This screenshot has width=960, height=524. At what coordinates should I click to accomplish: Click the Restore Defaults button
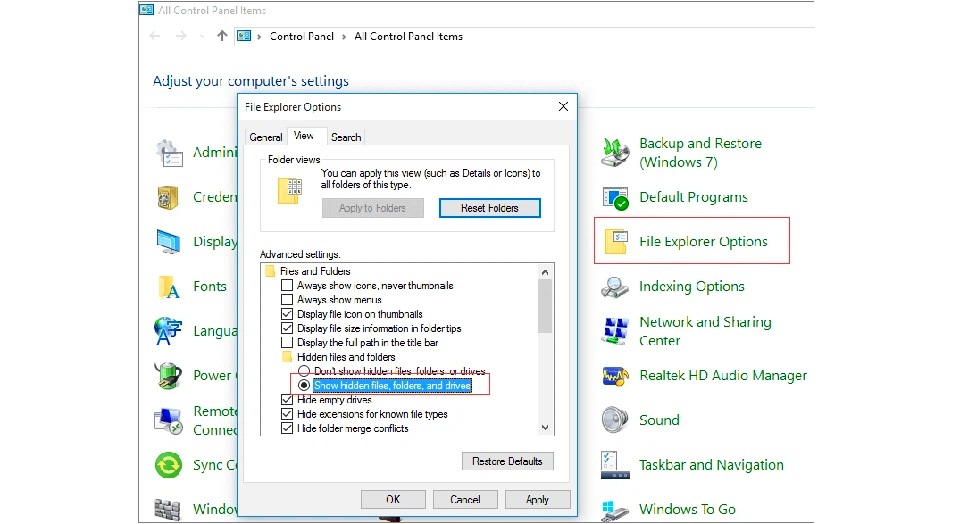[508, 461]
